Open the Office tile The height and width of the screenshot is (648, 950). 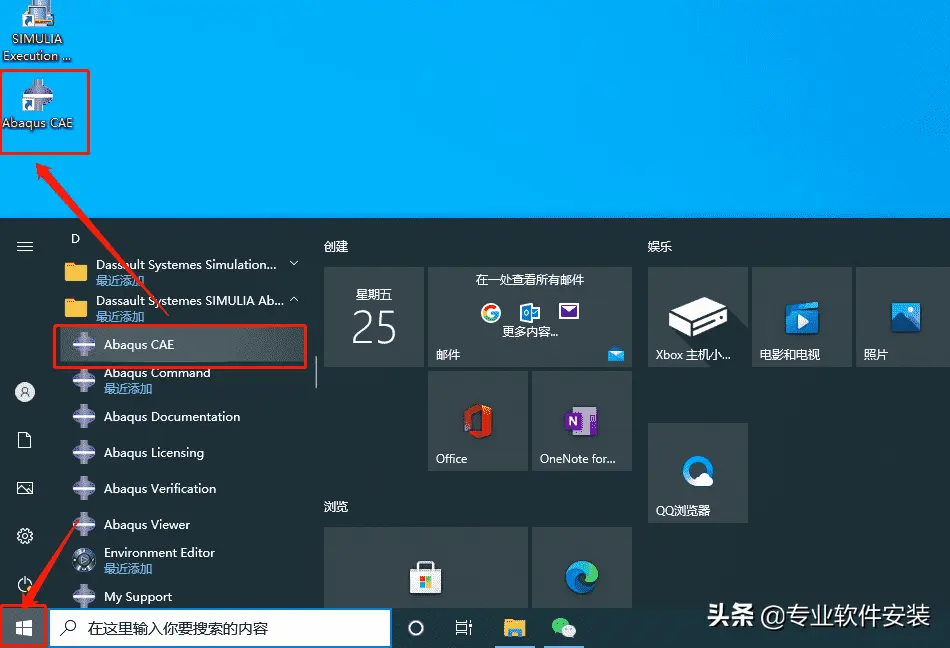click(x=478, y=421)
